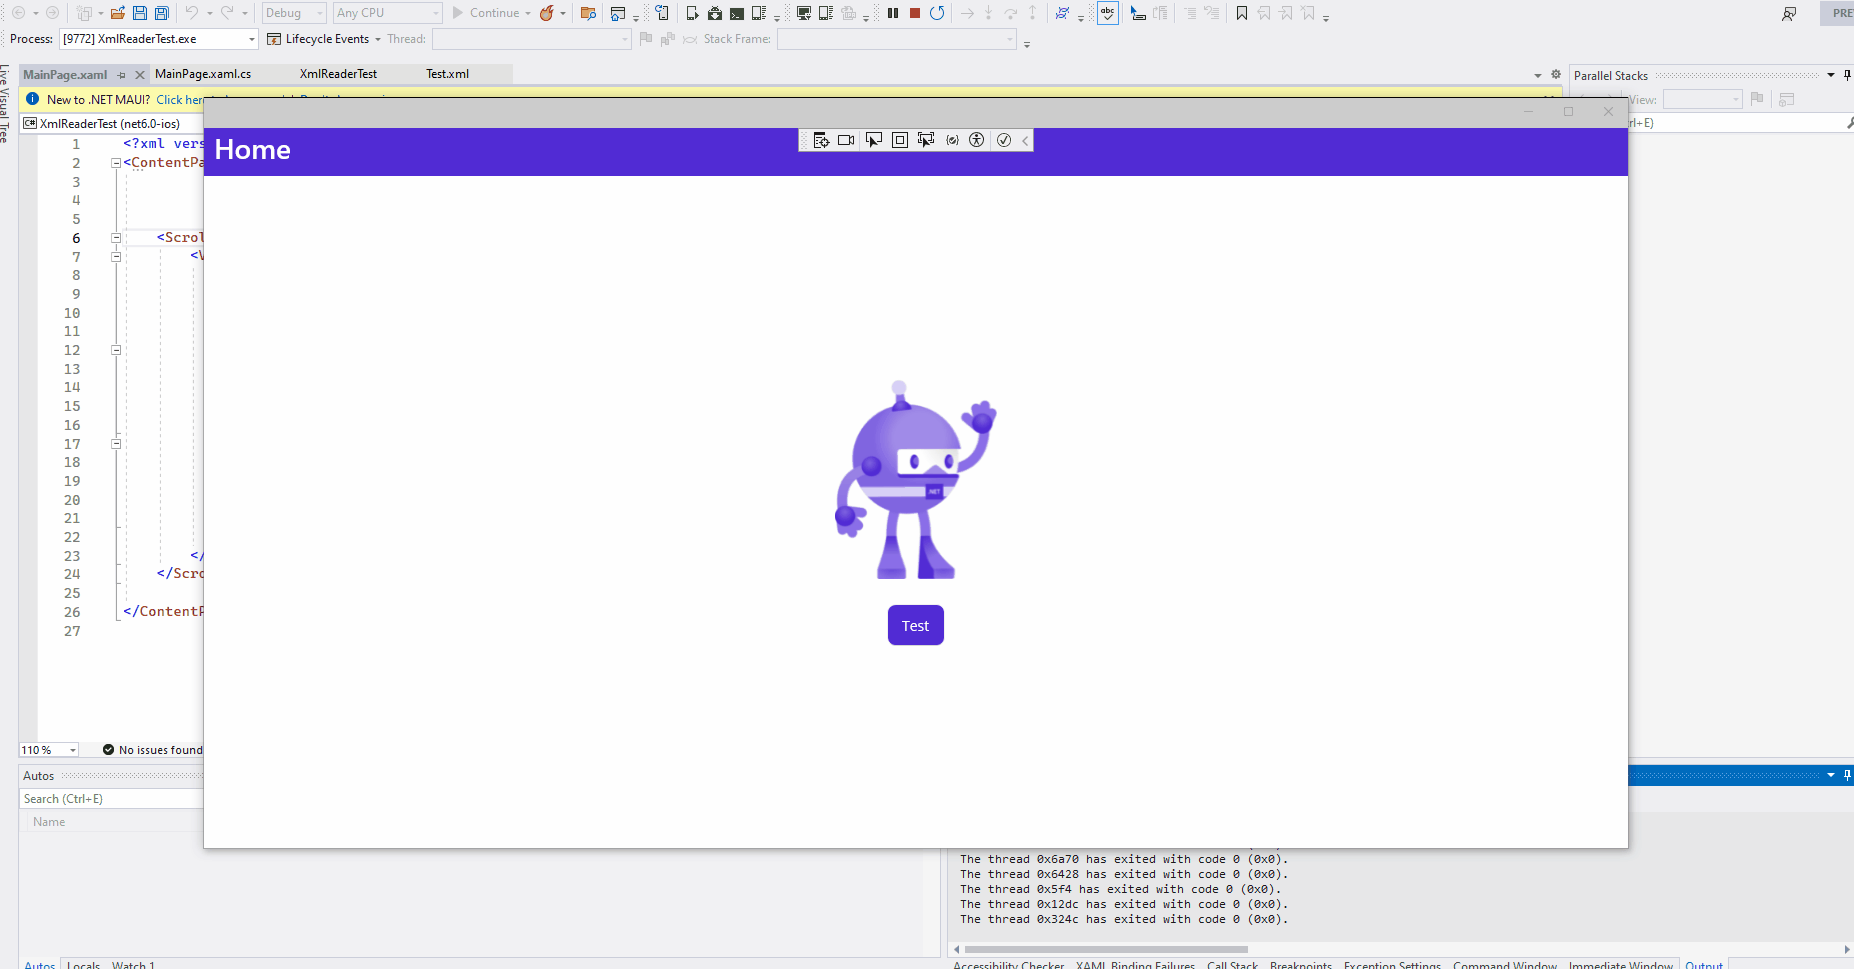The height and width of the screenshot is (969, 1854).
Task: Click the Open File folder icon
Action: point(118,13)
